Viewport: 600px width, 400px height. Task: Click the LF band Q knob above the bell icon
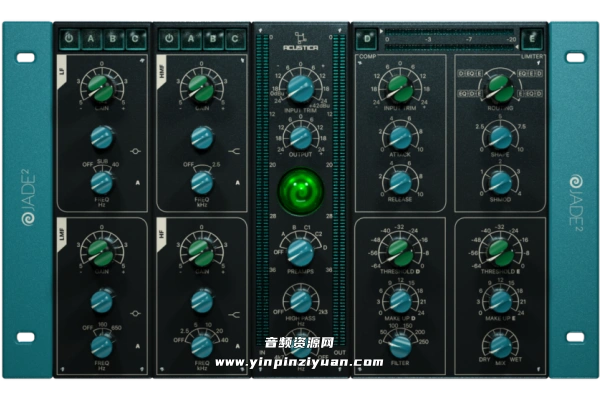click(x=102, y=137)
